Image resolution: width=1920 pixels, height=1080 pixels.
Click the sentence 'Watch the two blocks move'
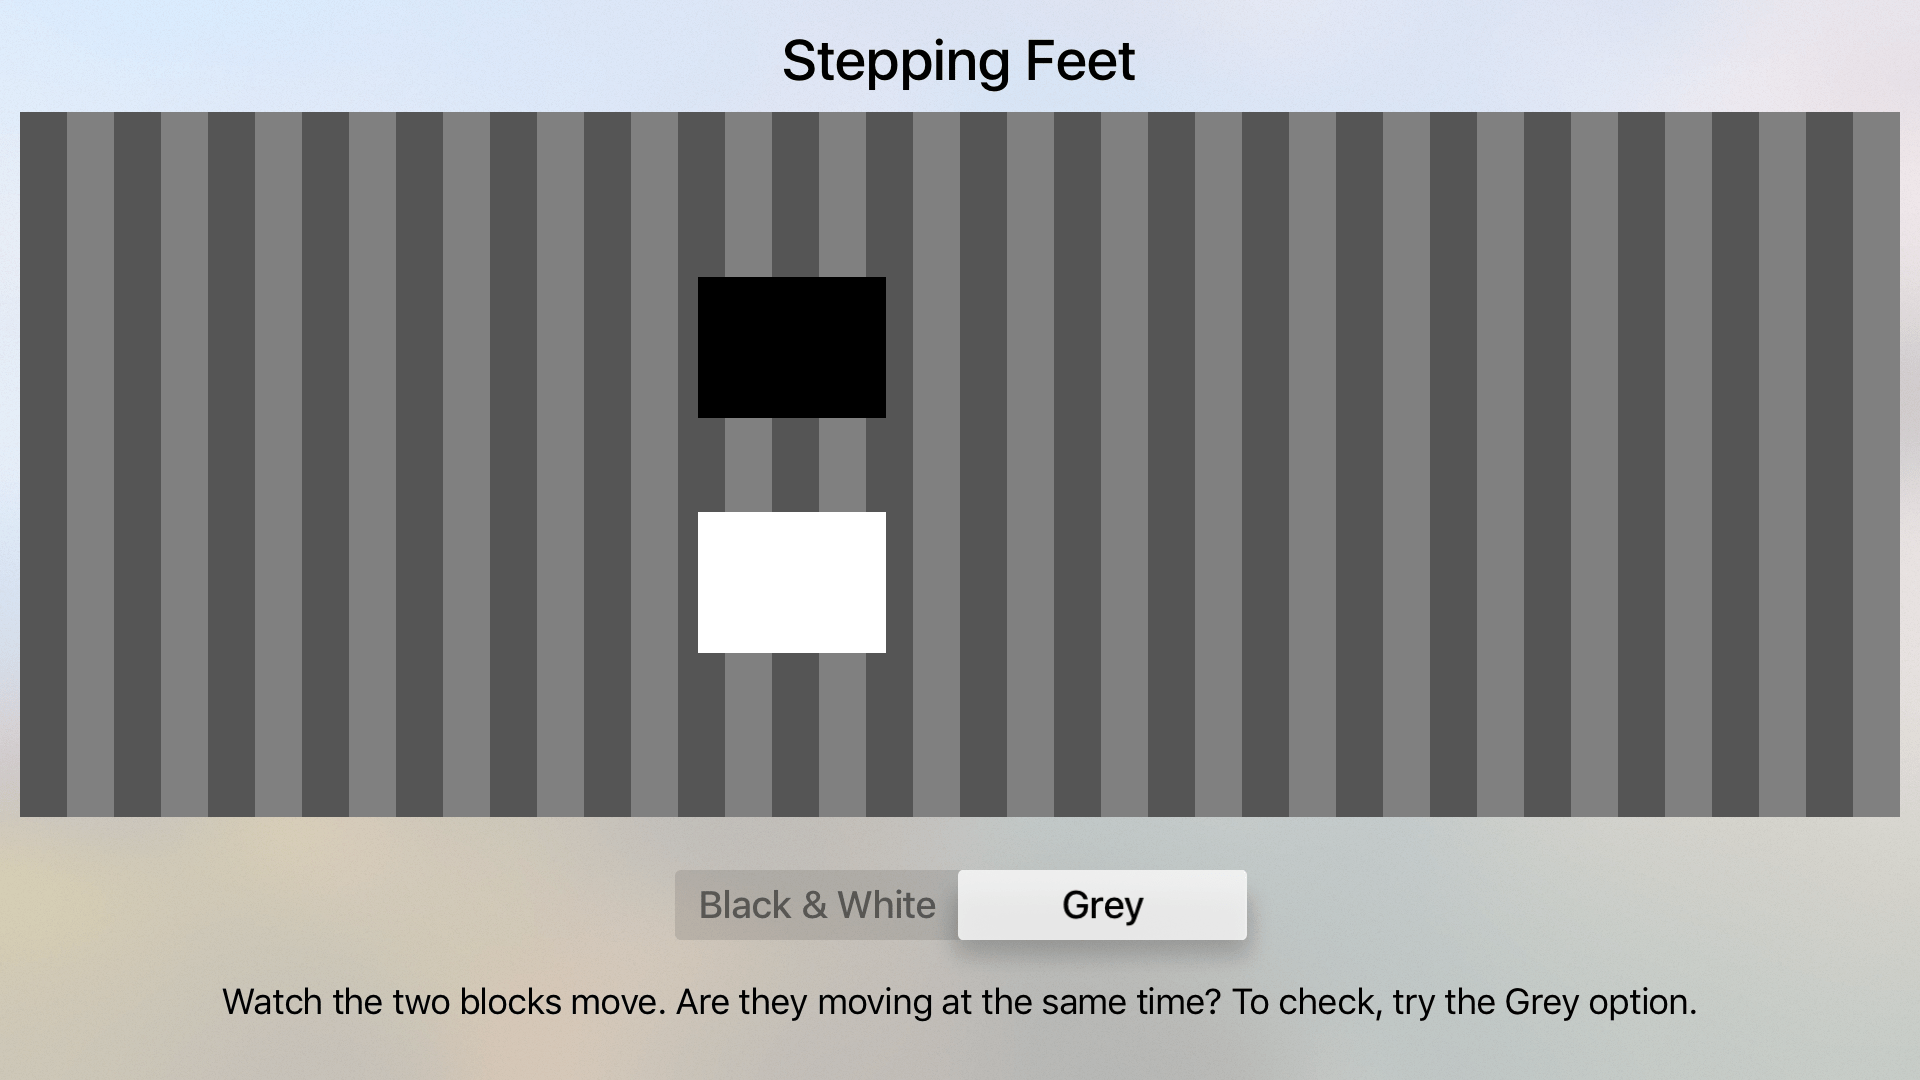click(444, 1001)
